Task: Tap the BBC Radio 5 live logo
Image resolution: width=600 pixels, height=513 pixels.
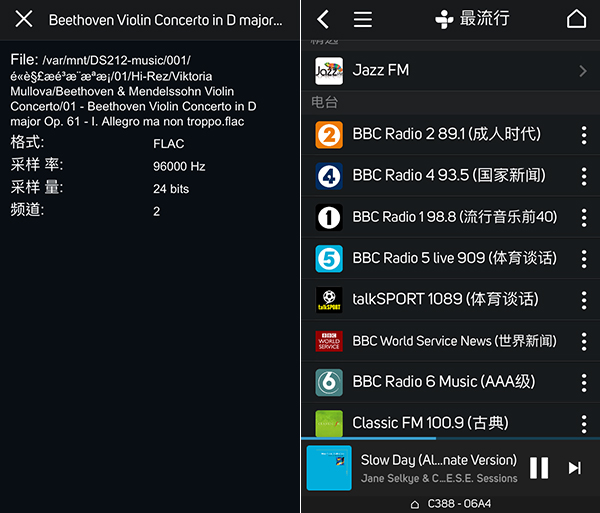Action: [x=329, y=259]
